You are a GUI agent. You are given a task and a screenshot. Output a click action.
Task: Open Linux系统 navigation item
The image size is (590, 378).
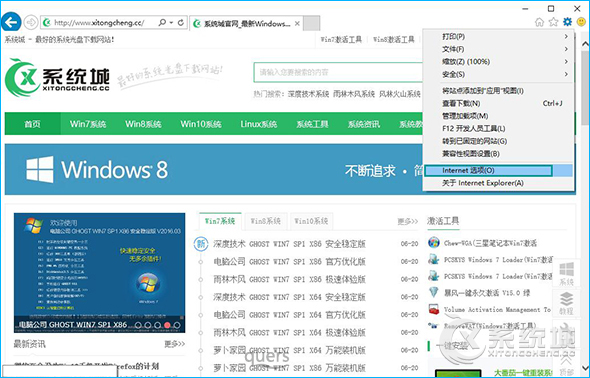click(259, 124)
